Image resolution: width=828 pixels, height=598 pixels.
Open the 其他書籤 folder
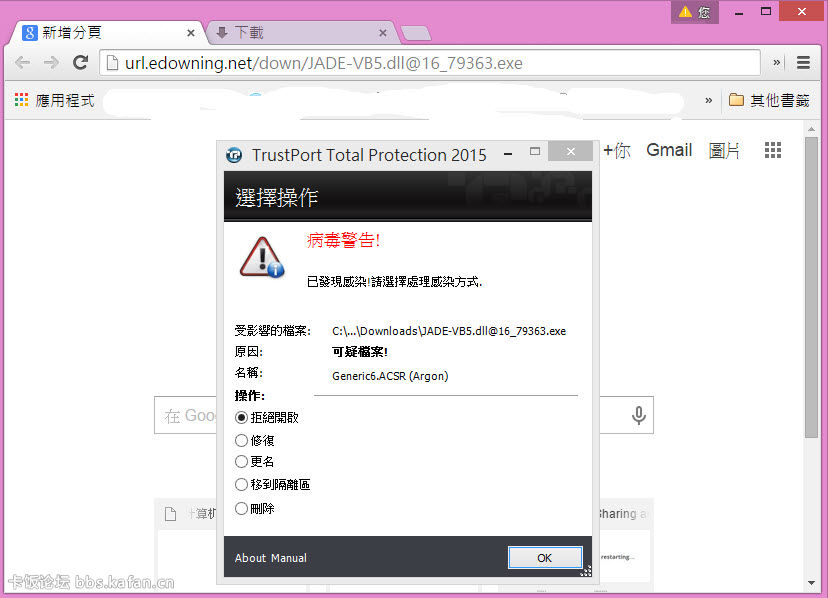tap(769, 100)
